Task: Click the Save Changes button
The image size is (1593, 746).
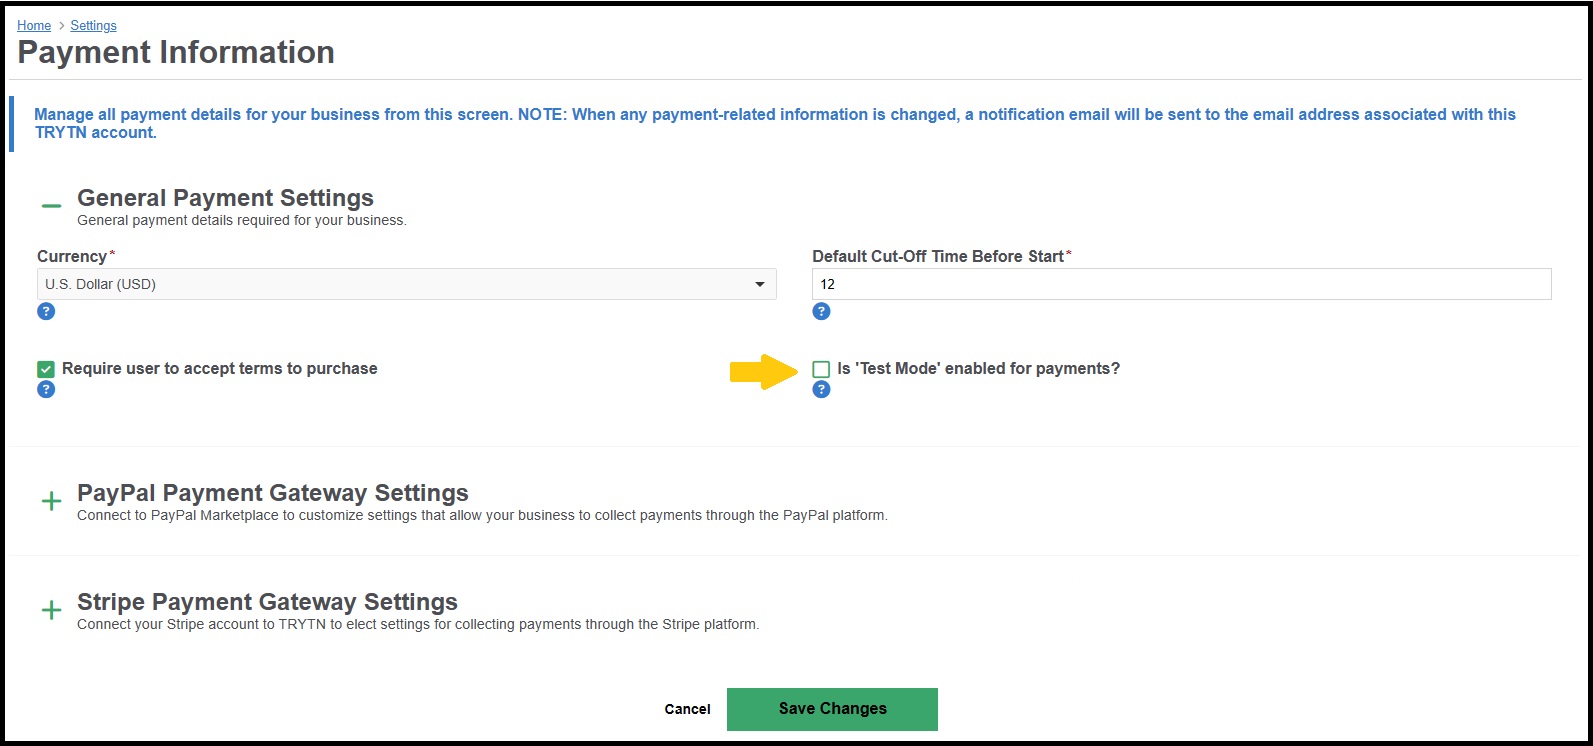Action: pyautogui.click(x=832, y=709)
